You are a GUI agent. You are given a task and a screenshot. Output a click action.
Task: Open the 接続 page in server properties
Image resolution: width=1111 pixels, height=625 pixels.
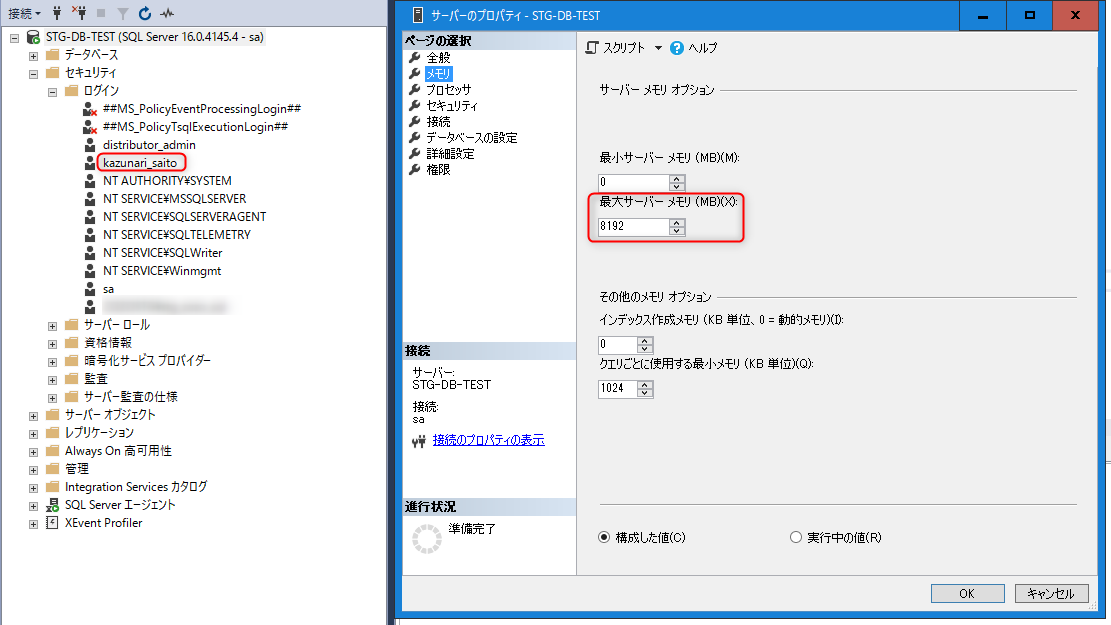click(x=438, y=122)
